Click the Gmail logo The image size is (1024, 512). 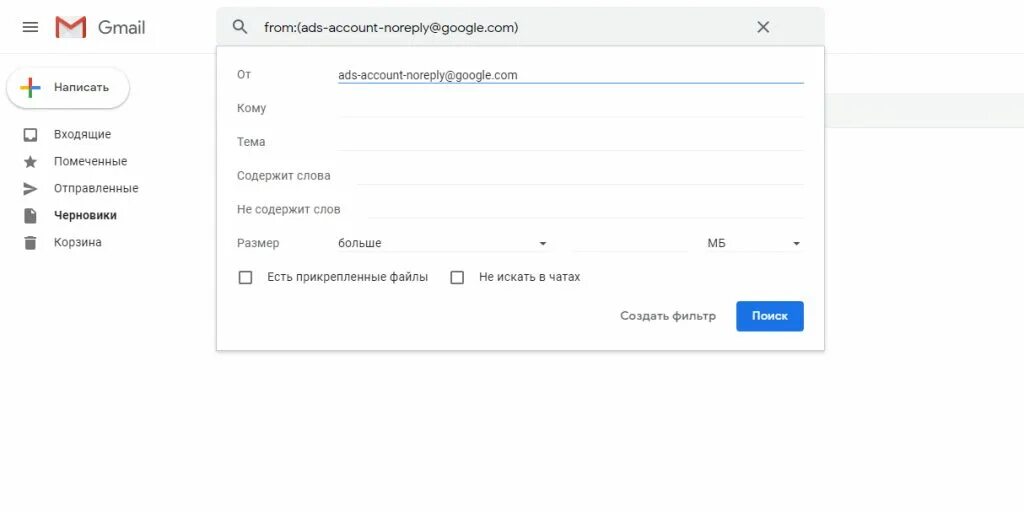tap(100, 27)
